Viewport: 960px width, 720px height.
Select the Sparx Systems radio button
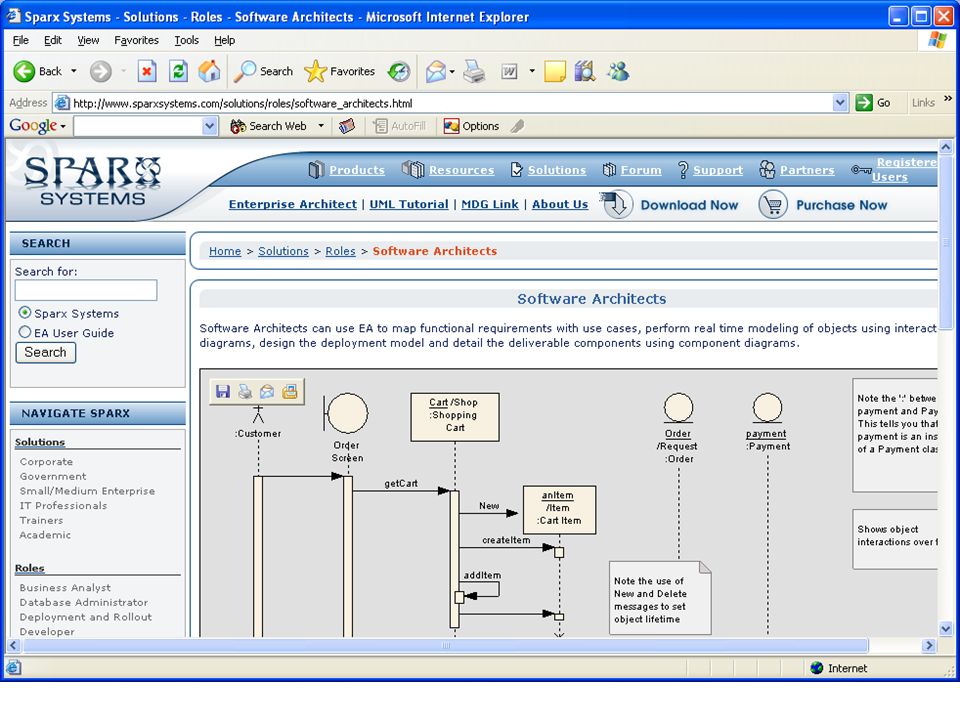(x=24, y=313)
